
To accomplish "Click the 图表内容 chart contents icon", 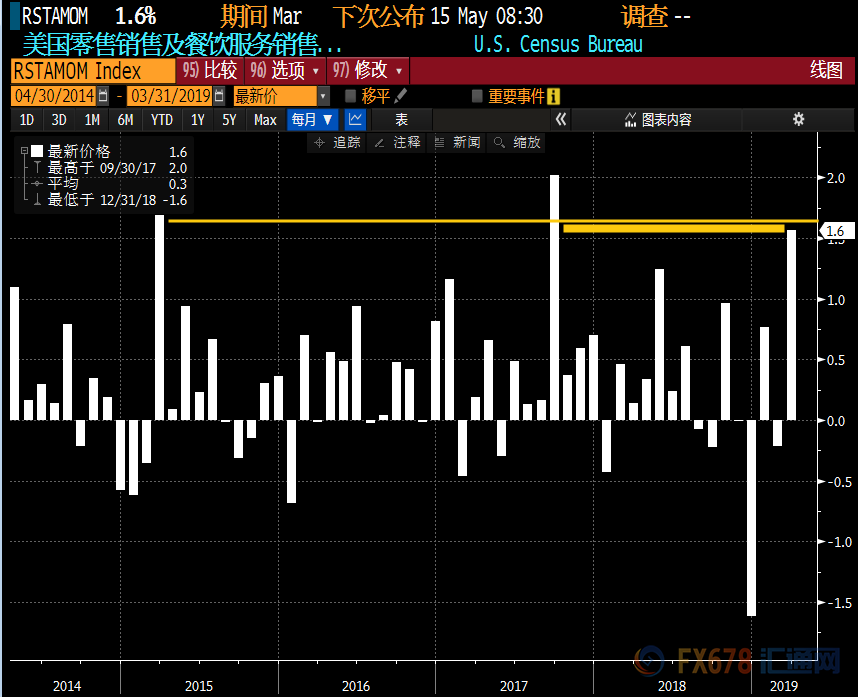I will click(x=630, y=119).
